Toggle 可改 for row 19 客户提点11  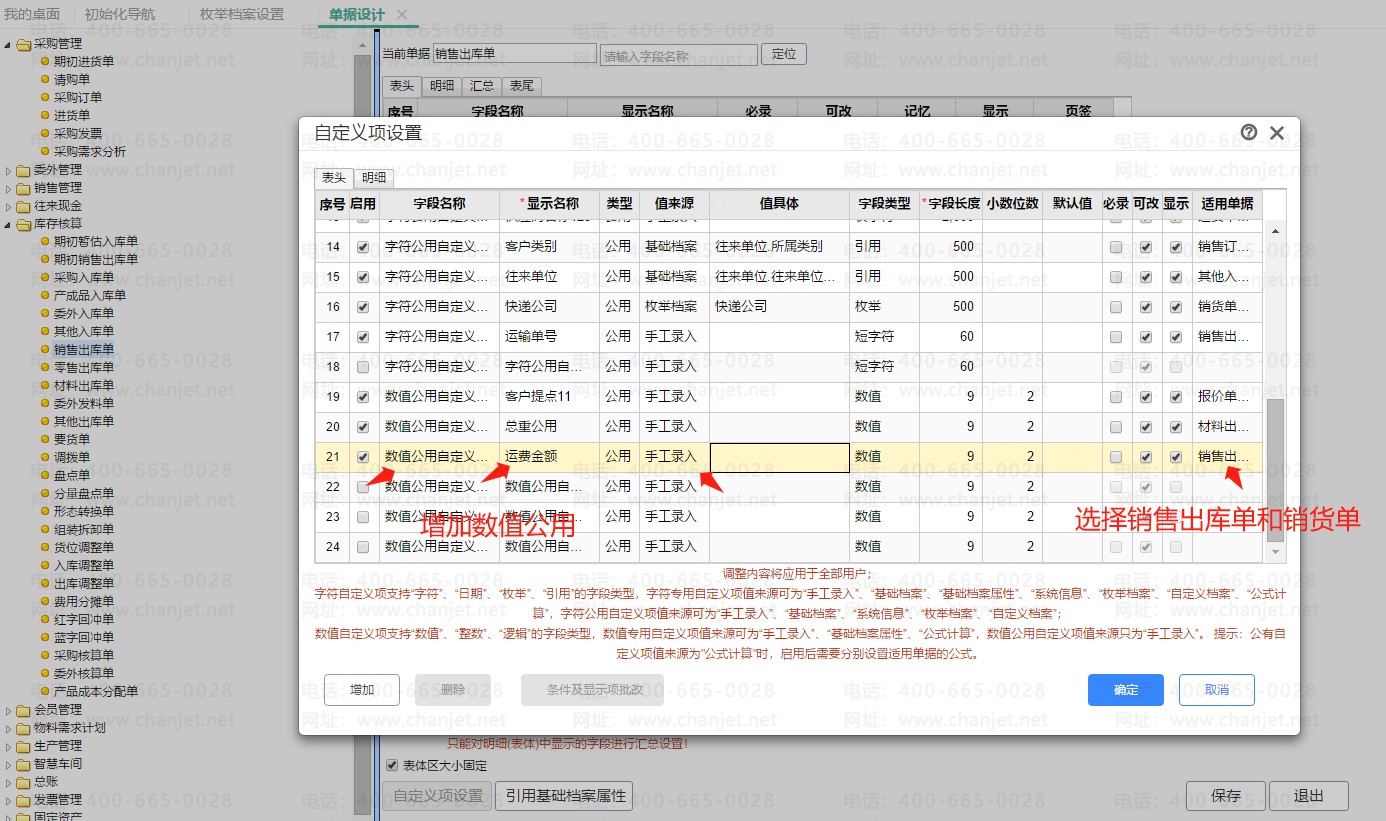point(1146,397)
